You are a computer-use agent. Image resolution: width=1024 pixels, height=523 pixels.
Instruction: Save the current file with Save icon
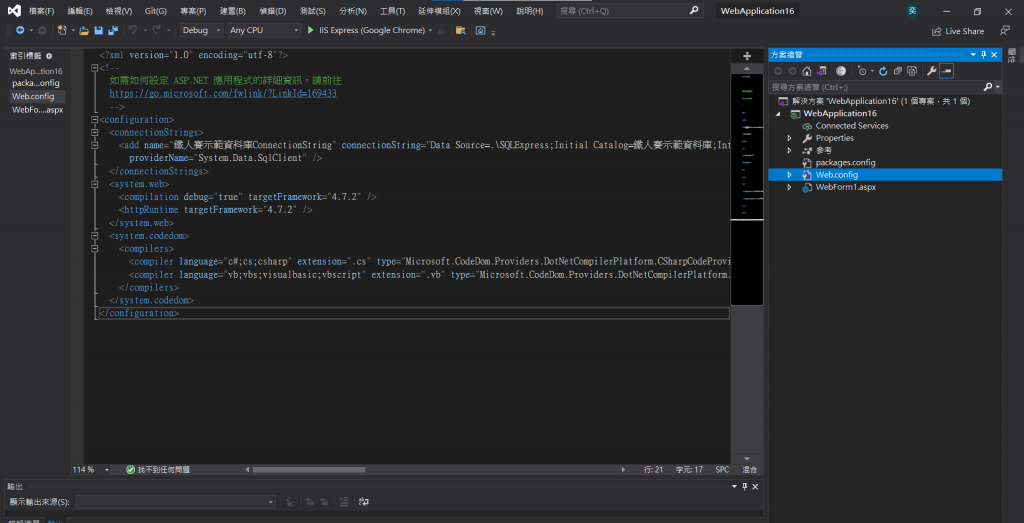tap(99, 30)
